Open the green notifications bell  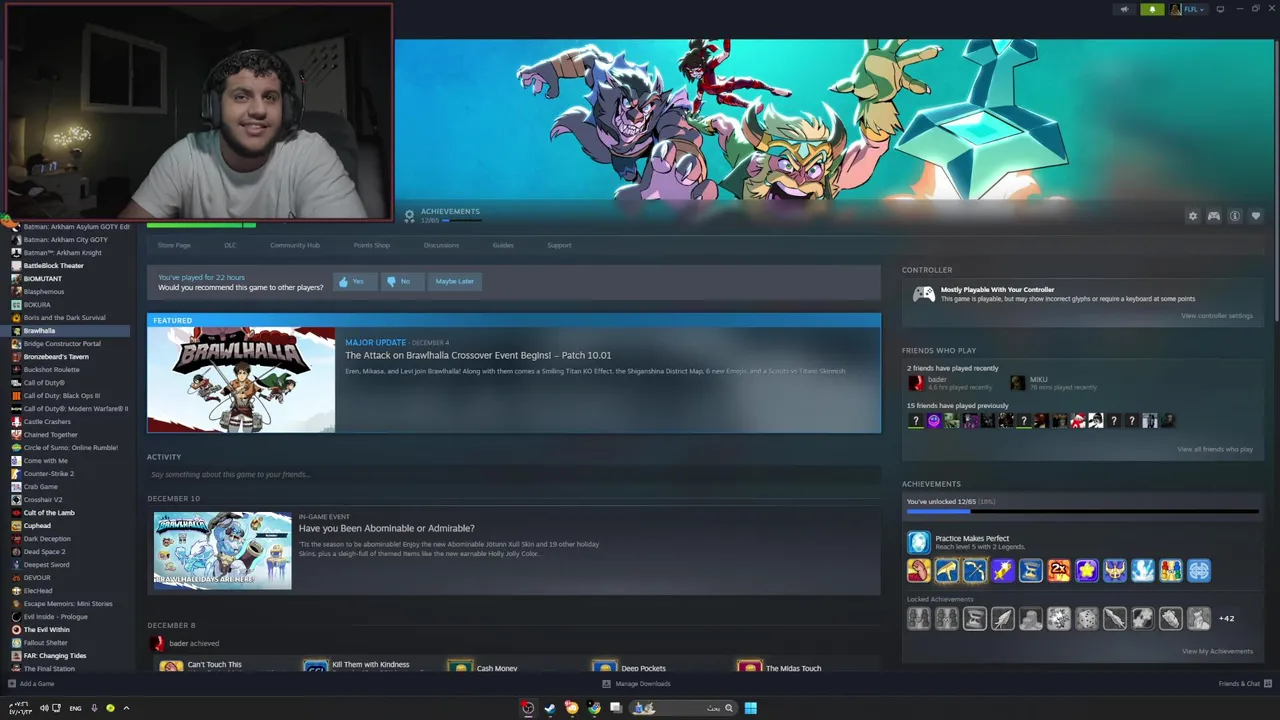1152,9
